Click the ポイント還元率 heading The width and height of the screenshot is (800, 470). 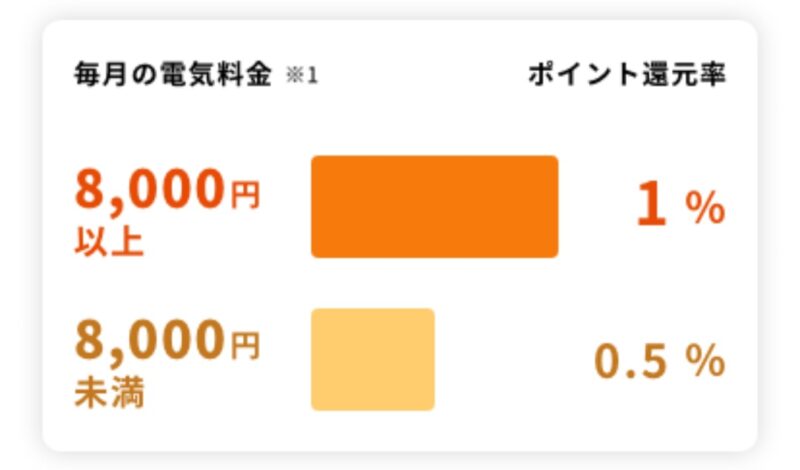(x=627, y=75)
